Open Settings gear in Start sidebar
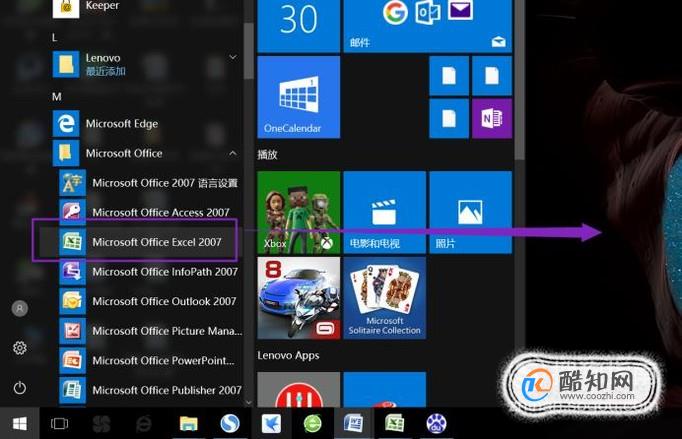 tap(20, 348)
